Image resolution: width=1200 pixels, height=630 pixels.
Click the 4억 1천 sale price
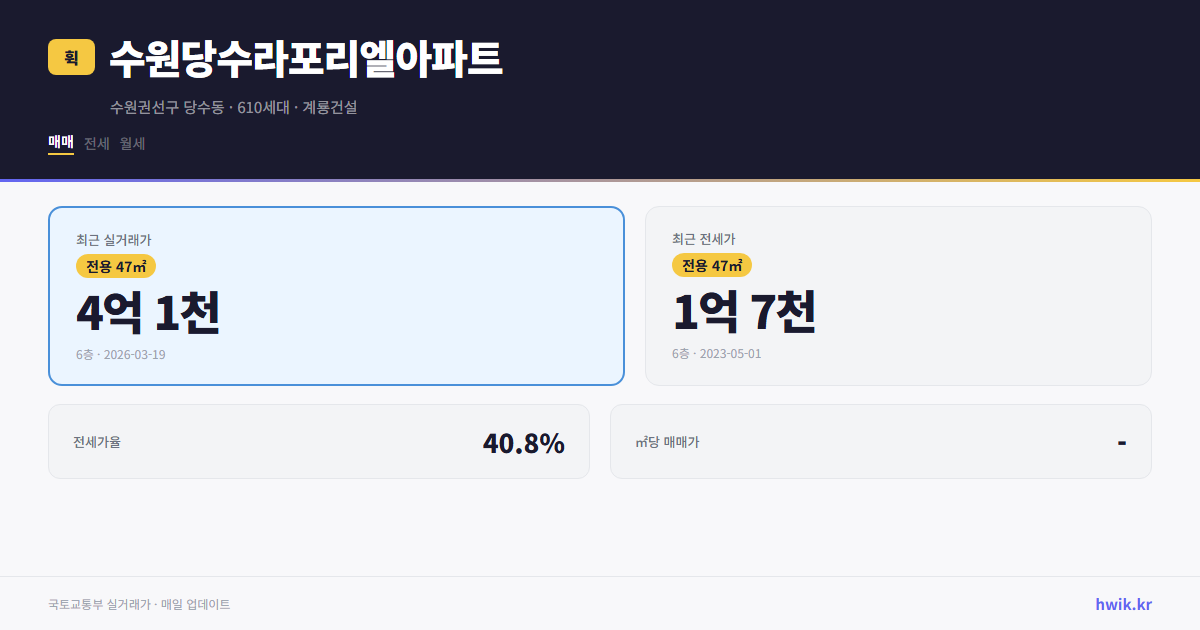pyautogui.click(x=148, y=312)
